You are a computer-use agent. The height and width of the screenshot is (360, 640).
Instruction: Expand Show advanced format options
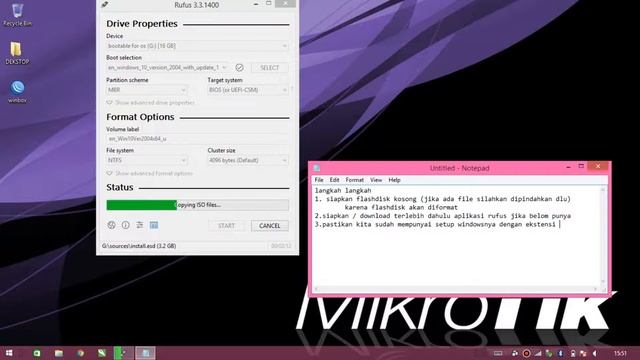[x=150, y=173]
